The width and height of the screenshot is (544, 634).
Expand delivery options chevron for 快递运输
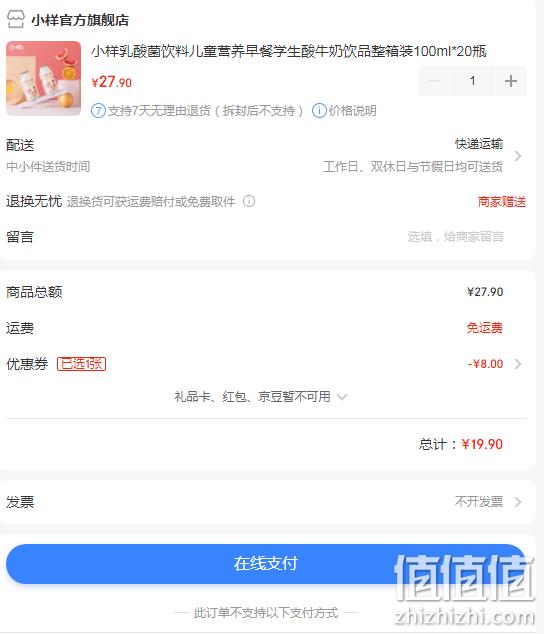point(518,156)
